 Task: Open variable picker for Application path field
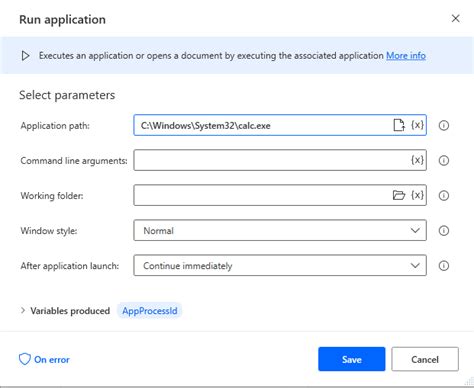417,125
